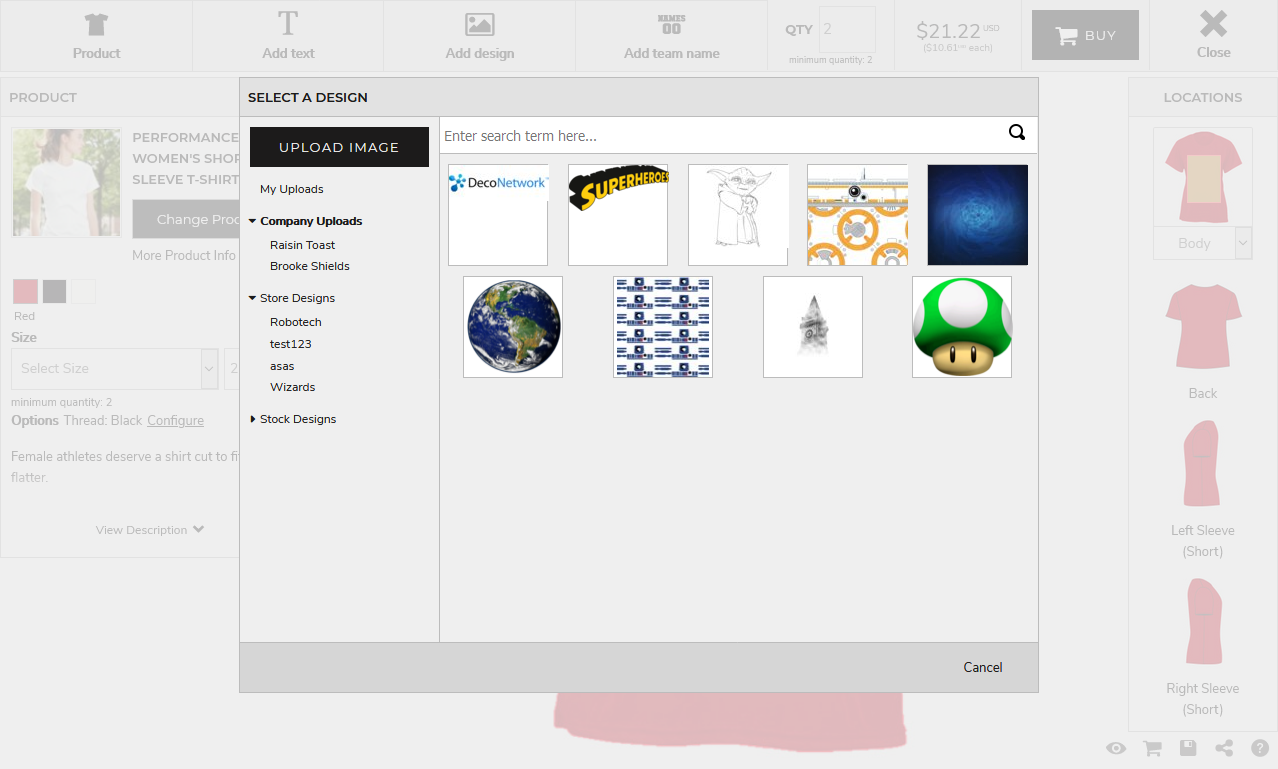Screen dimensions: 1278x769
Task: Select My Uploads in the design sidebar
Action: coord(290,189)
